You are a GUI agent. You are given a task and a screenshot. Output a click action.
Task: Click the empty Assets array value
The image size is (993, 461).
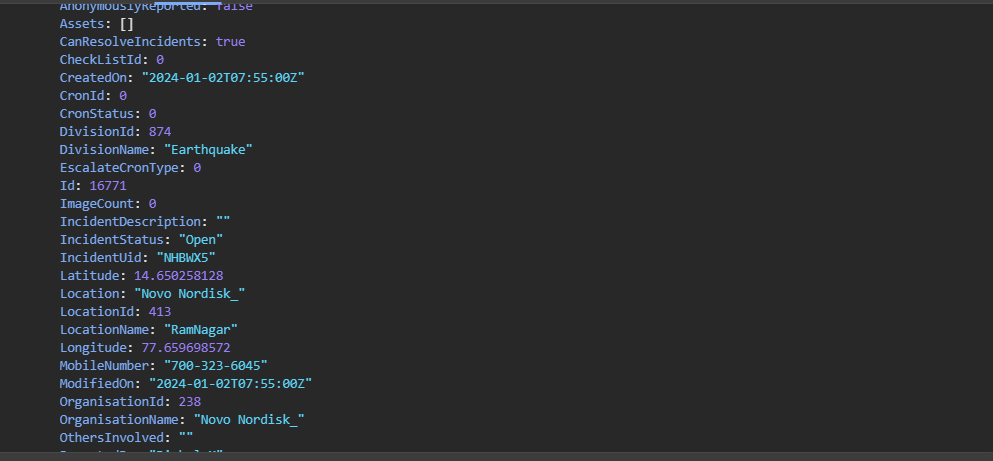point(126,23)
